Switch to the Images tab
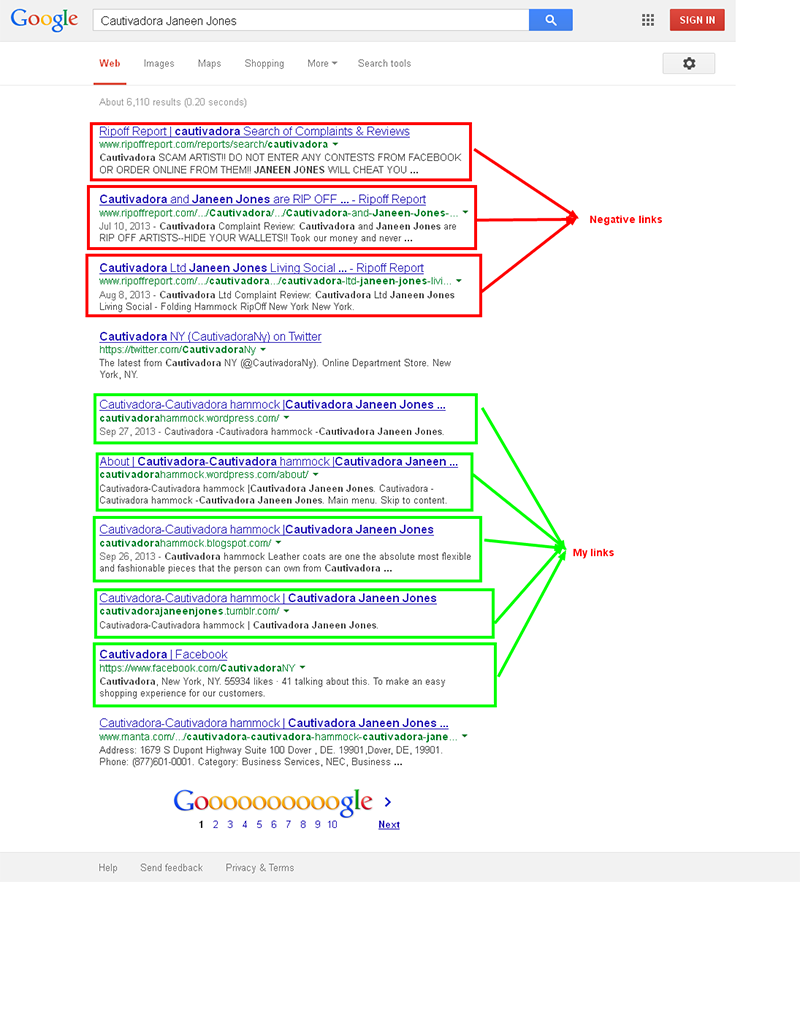 coord(158,63)
